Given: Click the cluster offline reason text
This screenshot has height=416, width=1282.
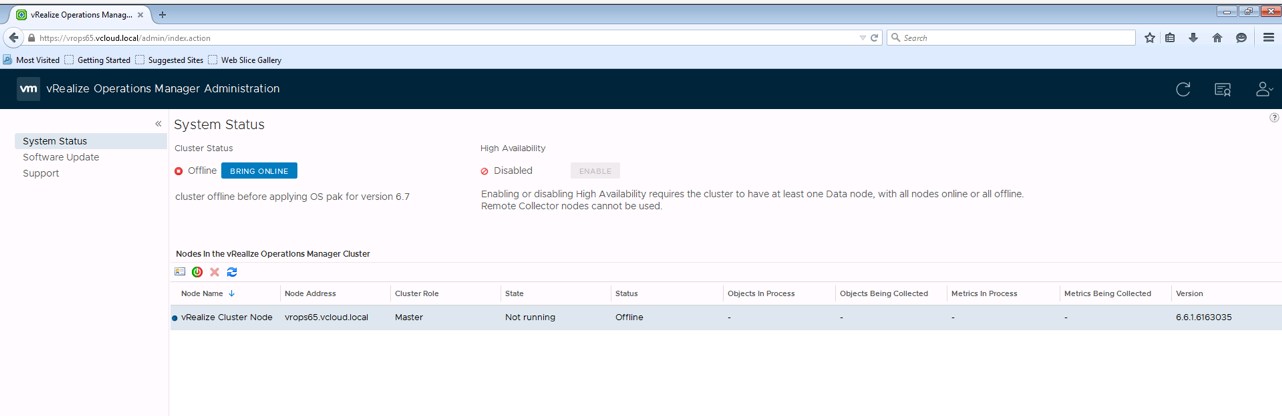Looking at the screenshot, I should point(292,197).
